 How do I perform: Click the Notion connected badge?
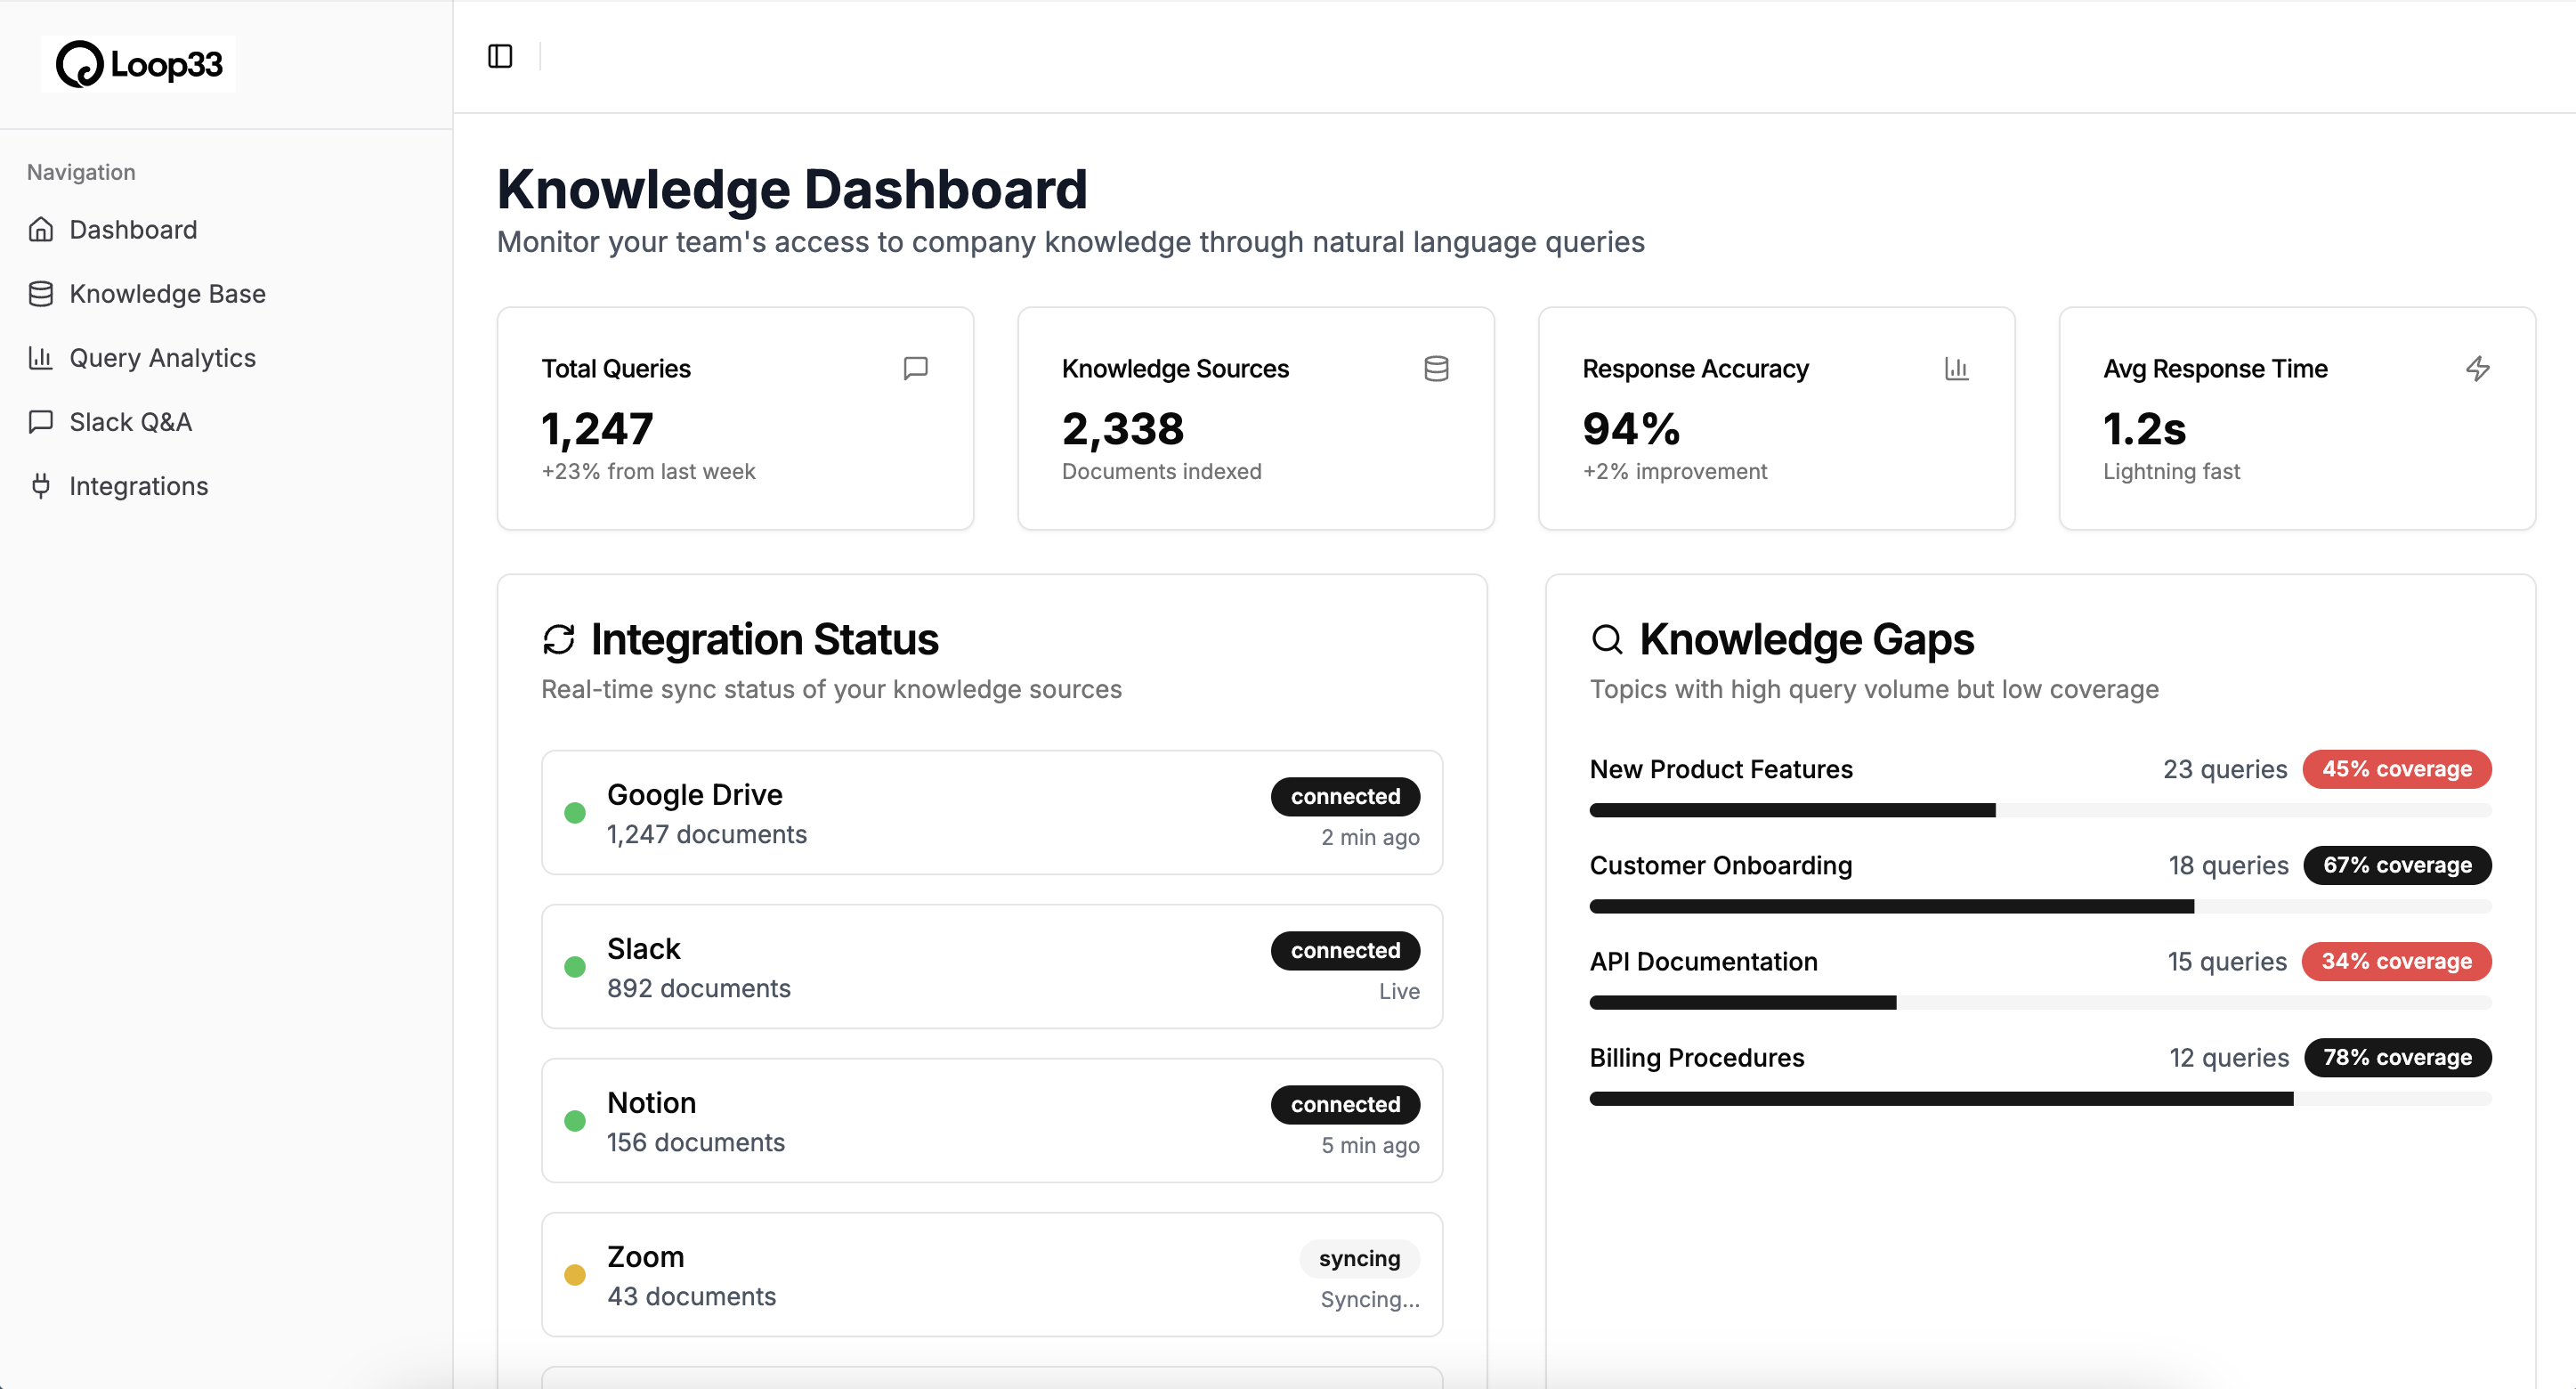pos(1345,1104)
